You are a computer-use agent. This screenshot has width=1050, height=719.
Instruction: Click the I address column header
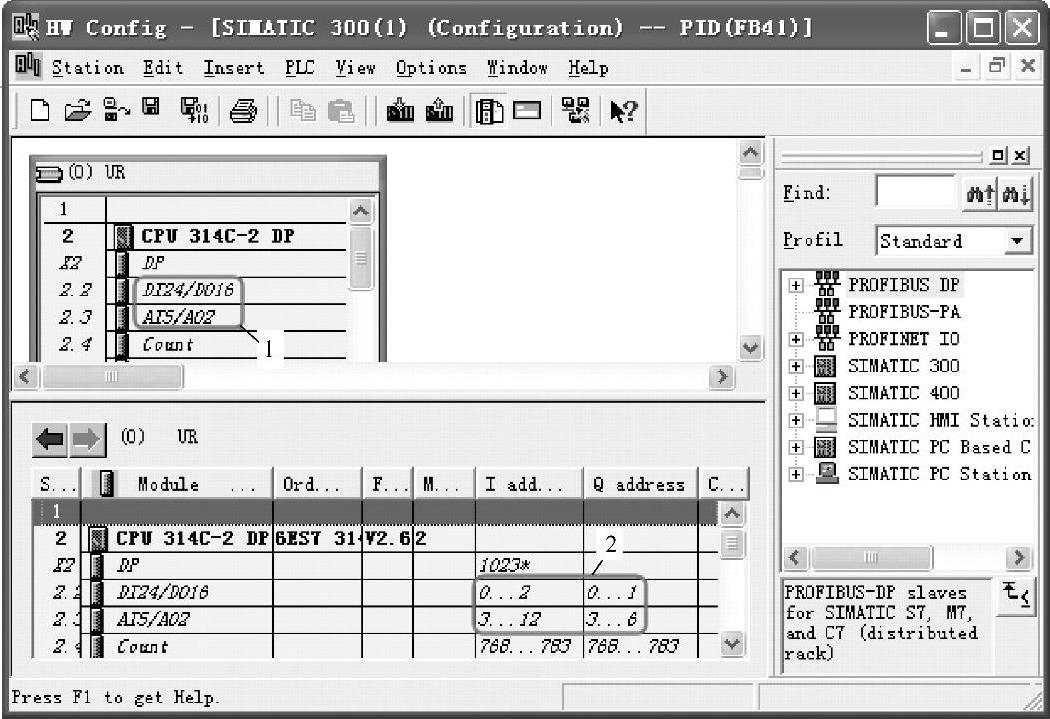pyautogui.click(x=529, y=484)
